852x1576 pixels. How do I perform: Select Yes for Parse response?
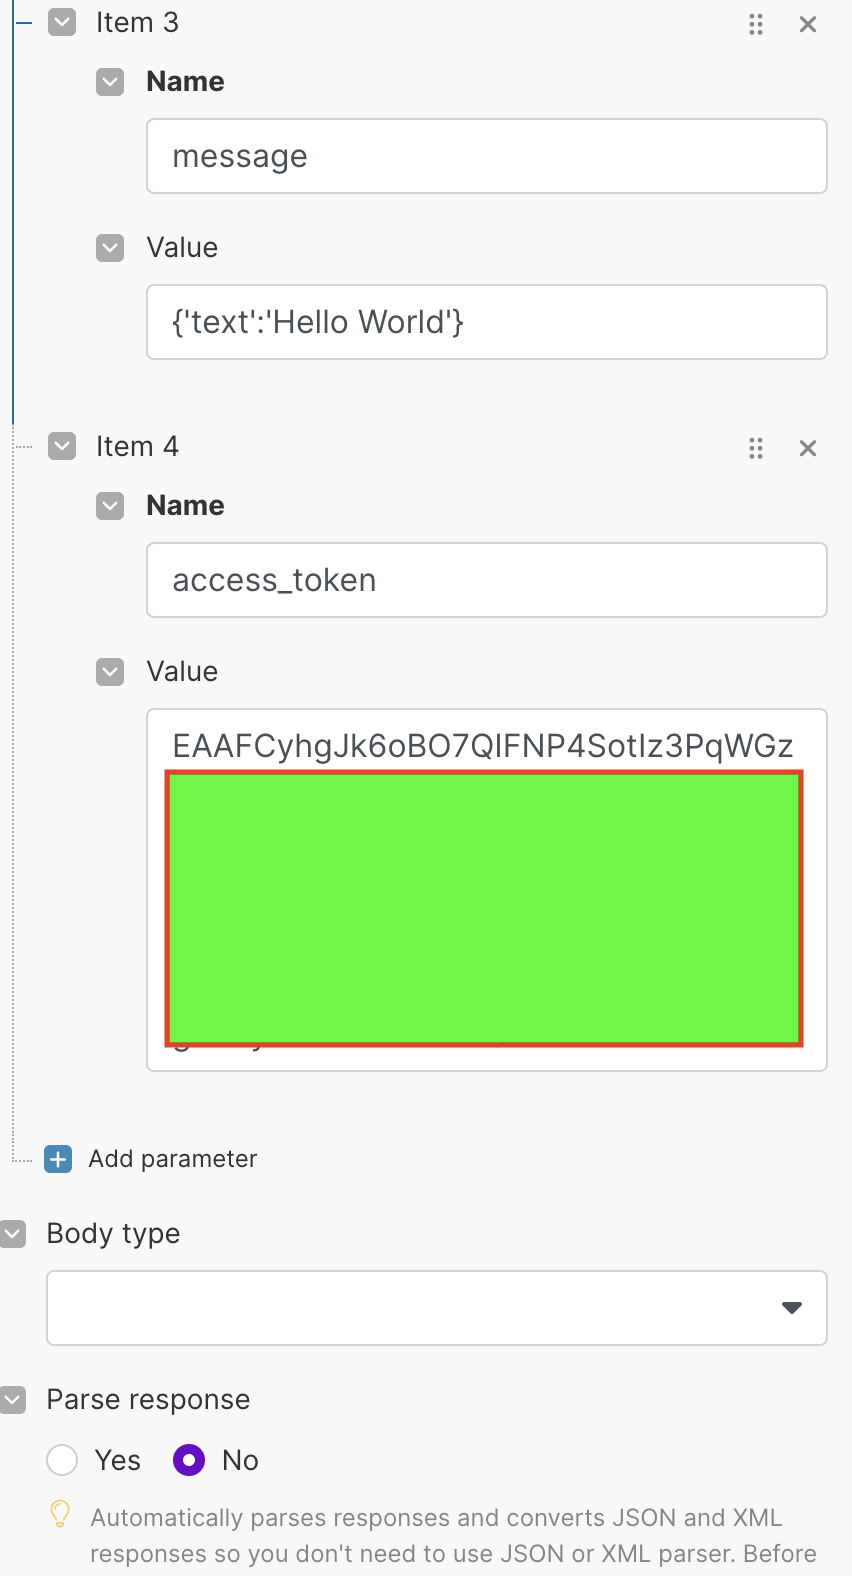[x=62, y=1460]
